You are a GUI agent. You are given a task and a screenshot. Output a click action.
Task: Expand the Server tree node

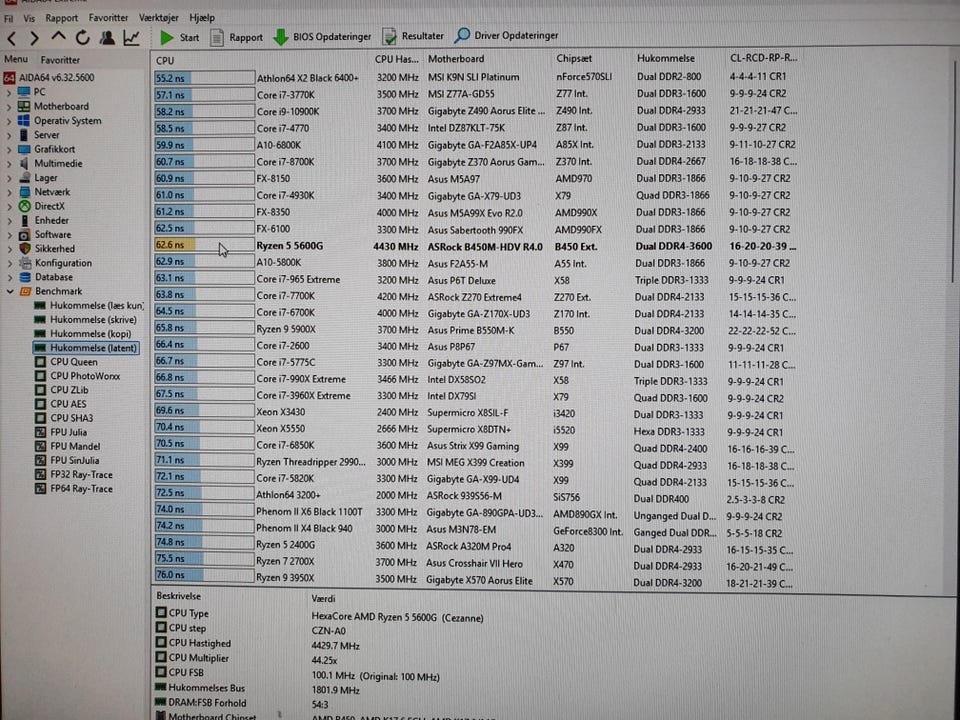[9, 135]
